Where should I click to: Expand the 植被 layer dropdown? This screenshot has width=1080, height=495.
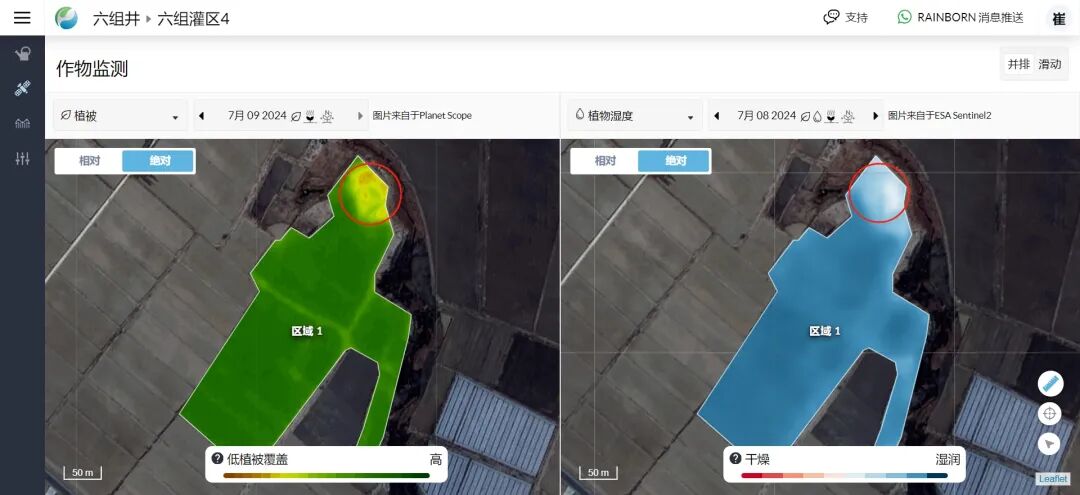point(120,116)
